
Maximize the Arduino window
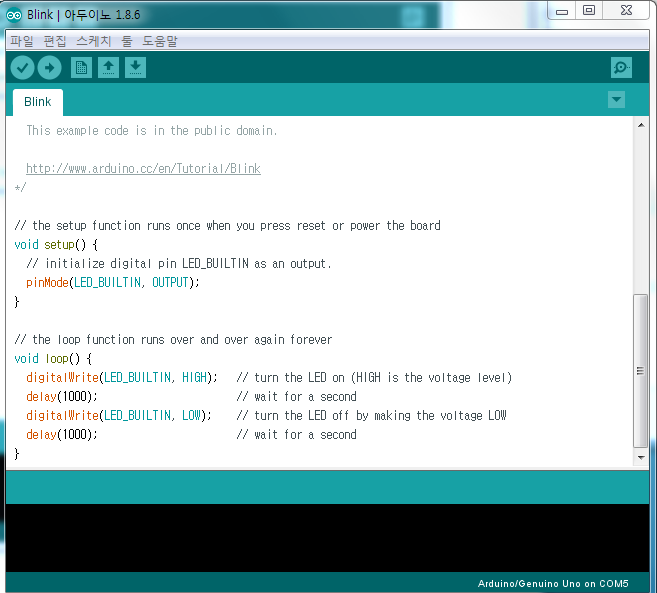pyautogui.click(x=589, y=10)
